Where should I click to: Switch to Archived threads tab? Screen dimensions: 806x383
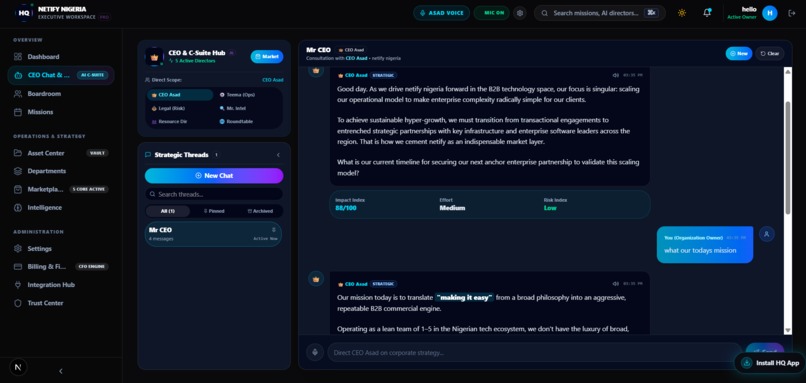pos(260,211)
